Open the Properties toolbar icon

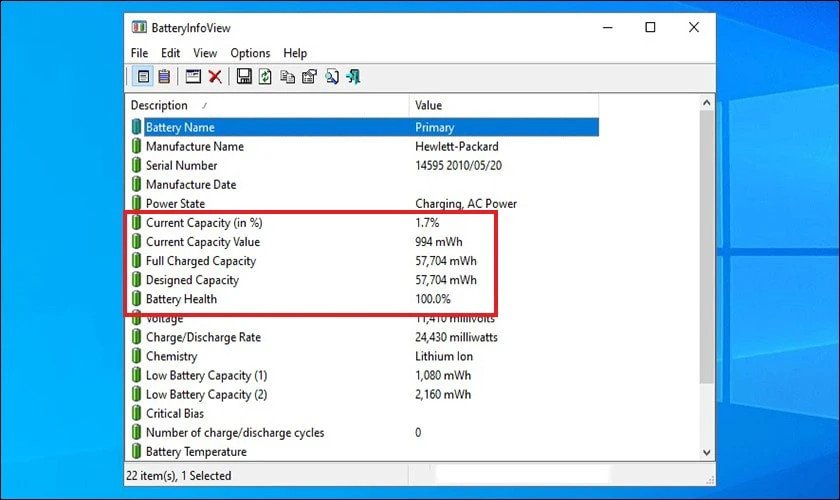[309, 77]
